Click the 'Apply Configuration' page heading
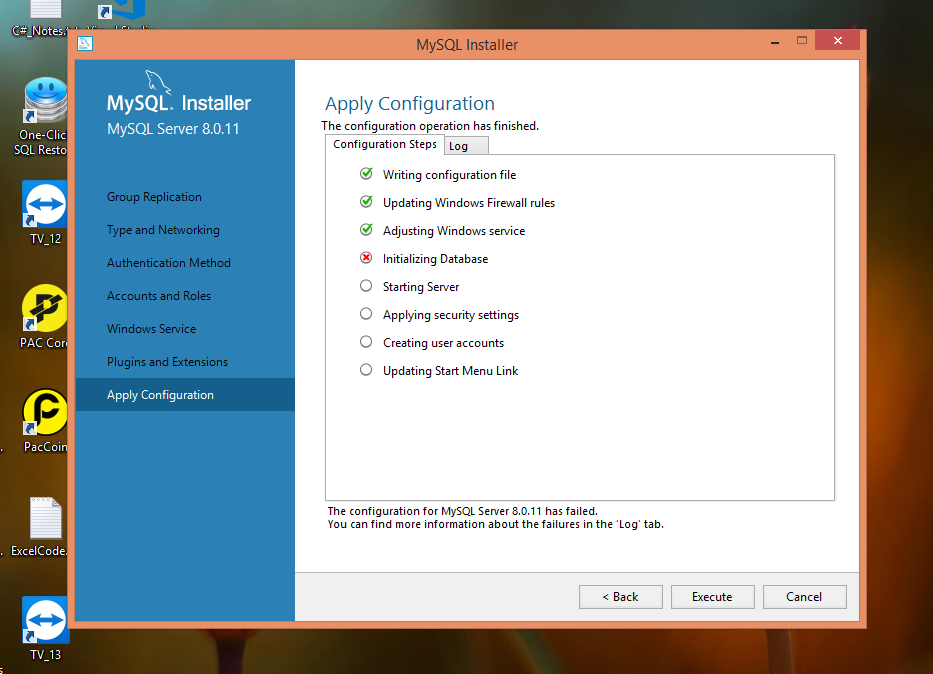933x674 pixels. [409, 104]
